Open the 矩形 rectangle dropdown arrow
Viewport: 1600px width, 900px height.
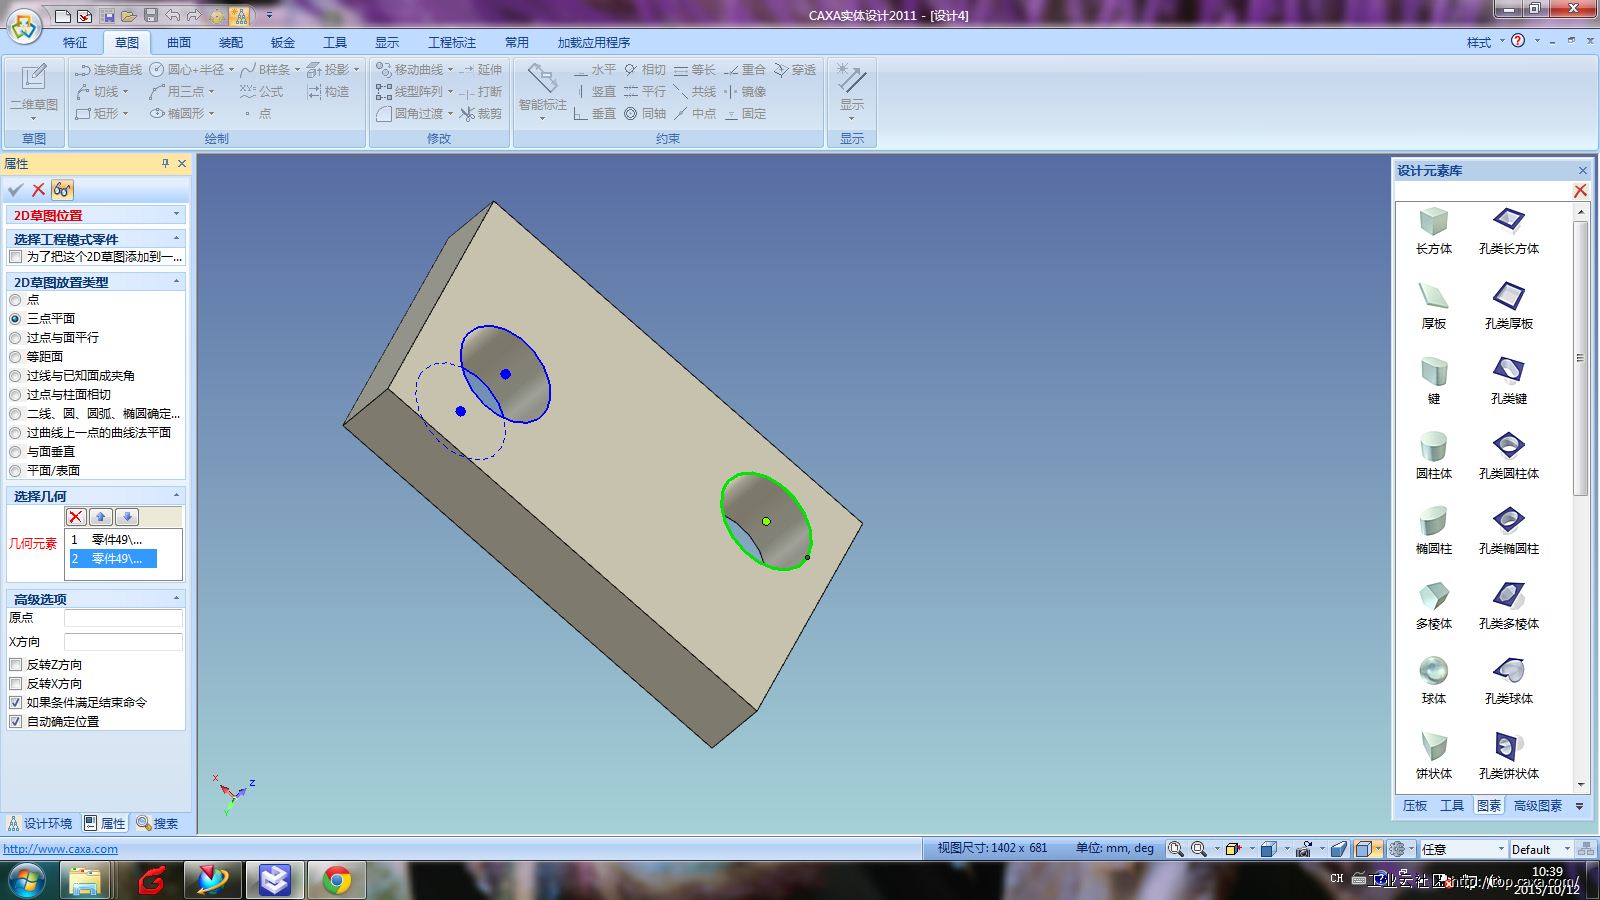pyautogui.click(x=125, y=114)
